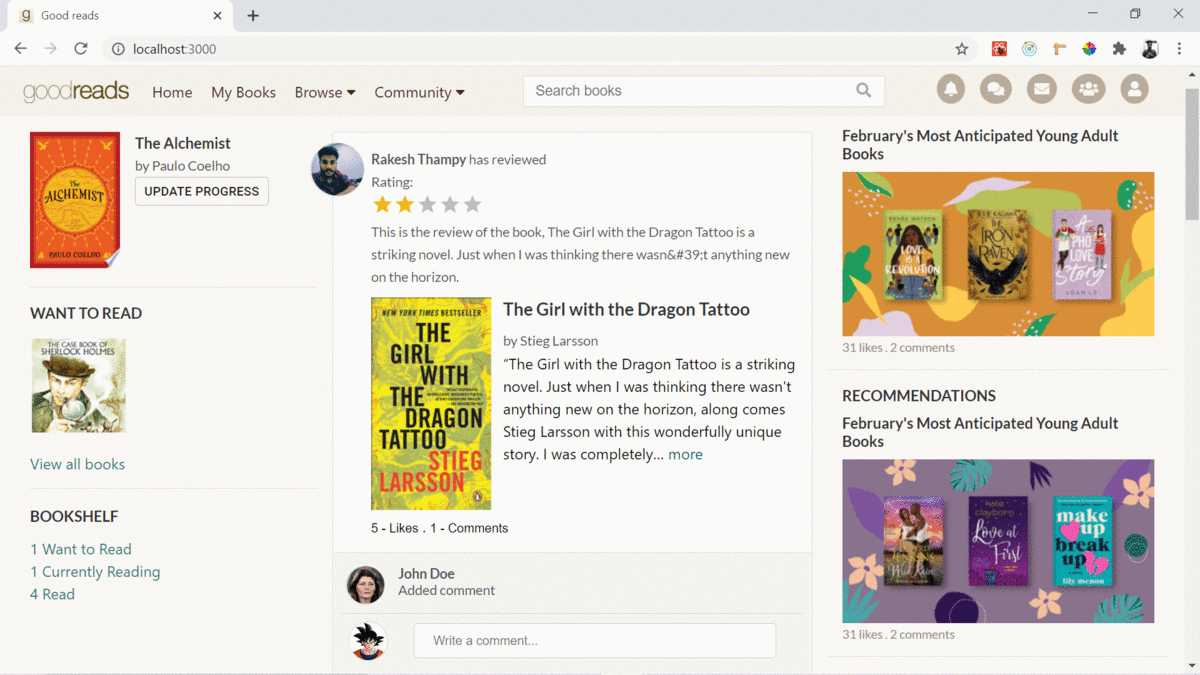Open the notifications bell icon

click(x=951, y=89)
